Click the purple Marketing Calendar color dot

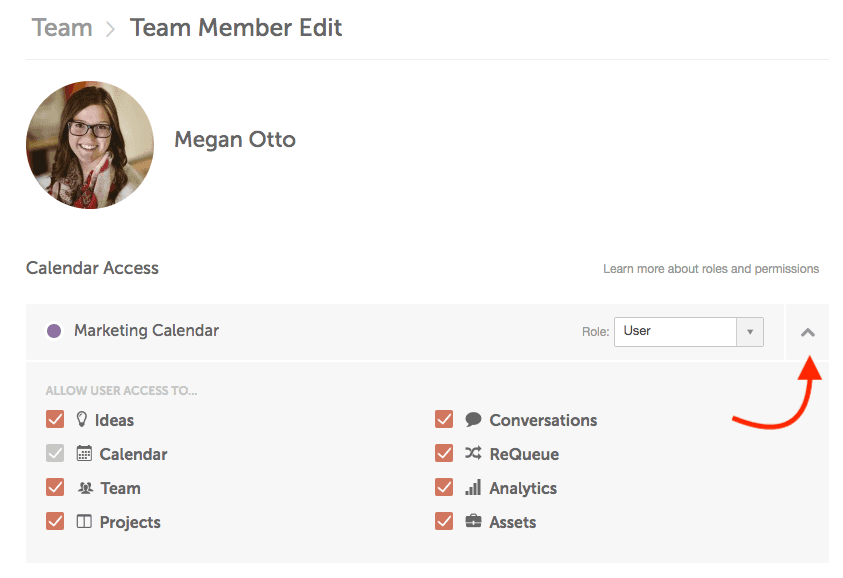(x=54, y=331)
